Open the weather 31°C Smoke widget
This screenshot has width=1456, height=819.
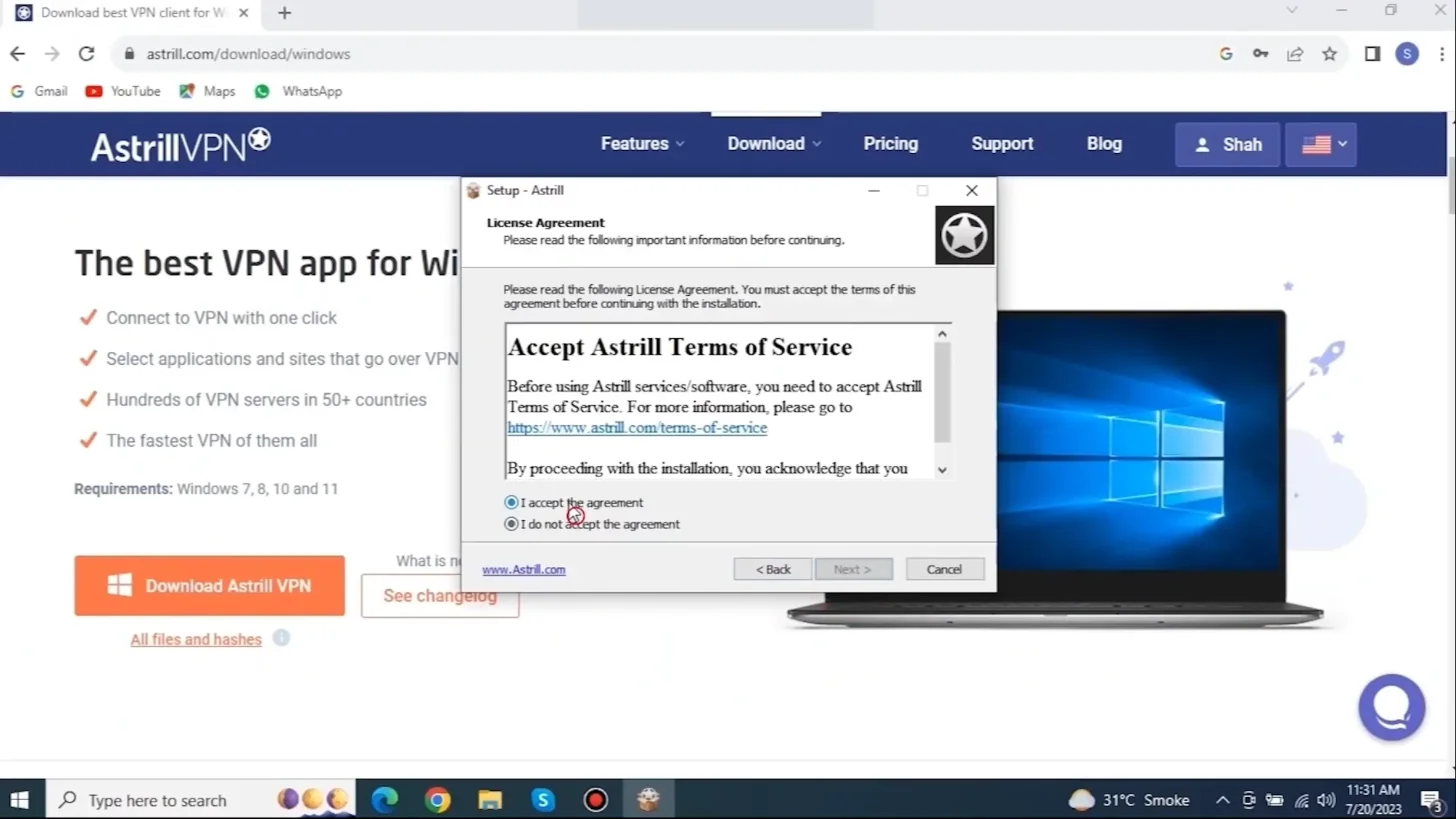click(1129, 800)
